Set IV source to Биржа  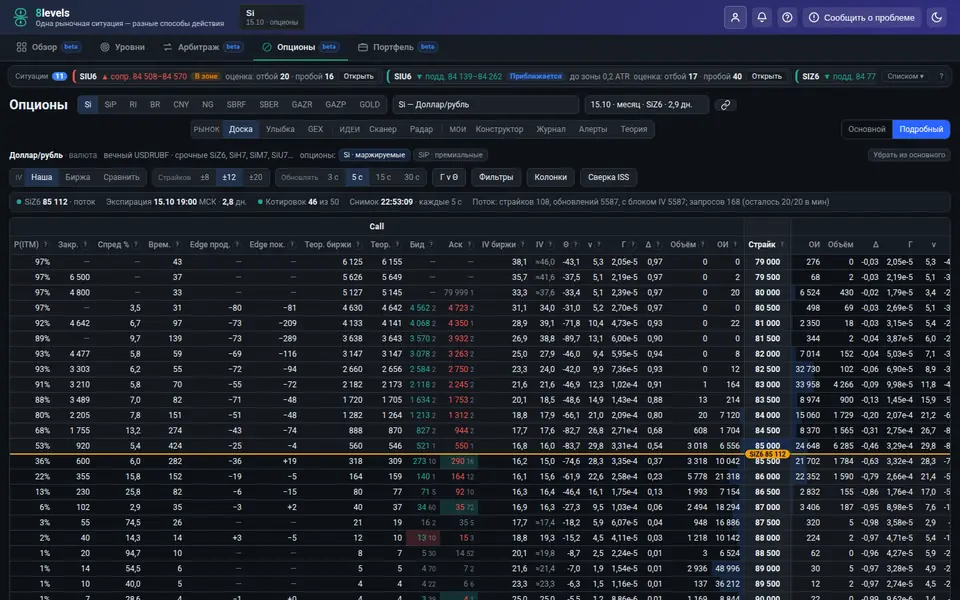[x=78, y=178]
